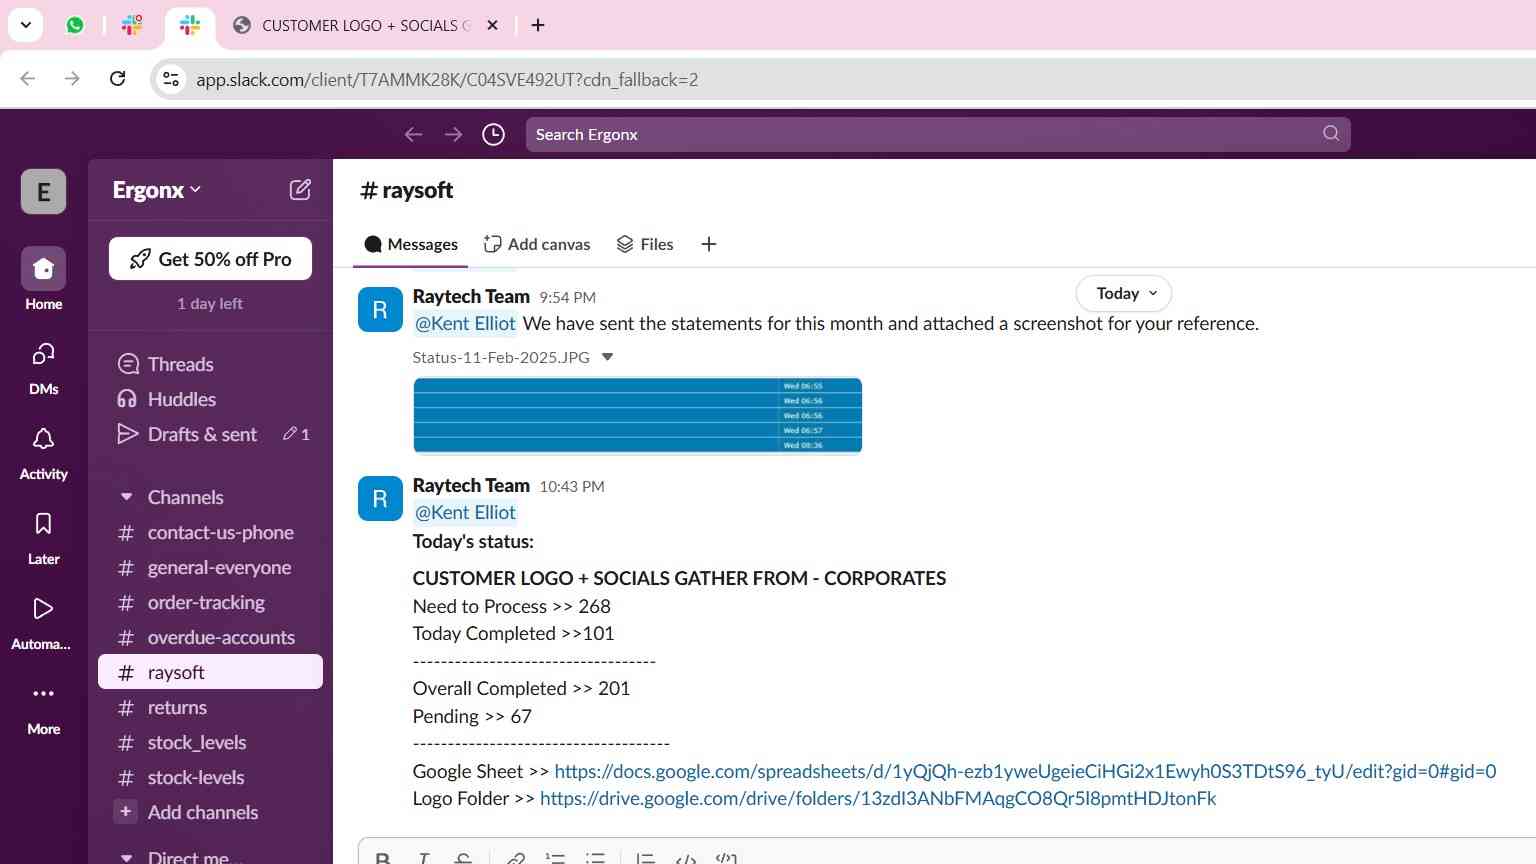Image resolution: width=1536 pixels, height=864 pixels.
Task: Click @Kent Elliot mention in 10:43 PM message
Action: pyautogui.click(x=465, y=512)
